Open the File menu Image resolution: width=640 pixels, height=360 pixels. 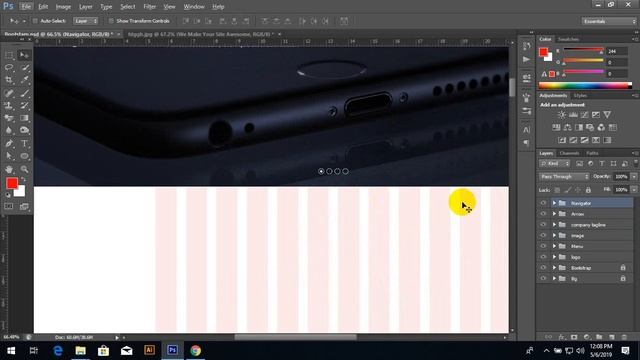tap(26, 7)
